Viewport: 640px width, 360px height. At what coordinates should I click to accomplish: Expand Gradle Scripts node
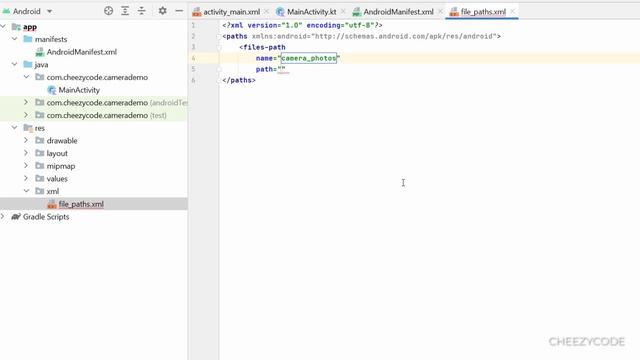pos(3,216)
